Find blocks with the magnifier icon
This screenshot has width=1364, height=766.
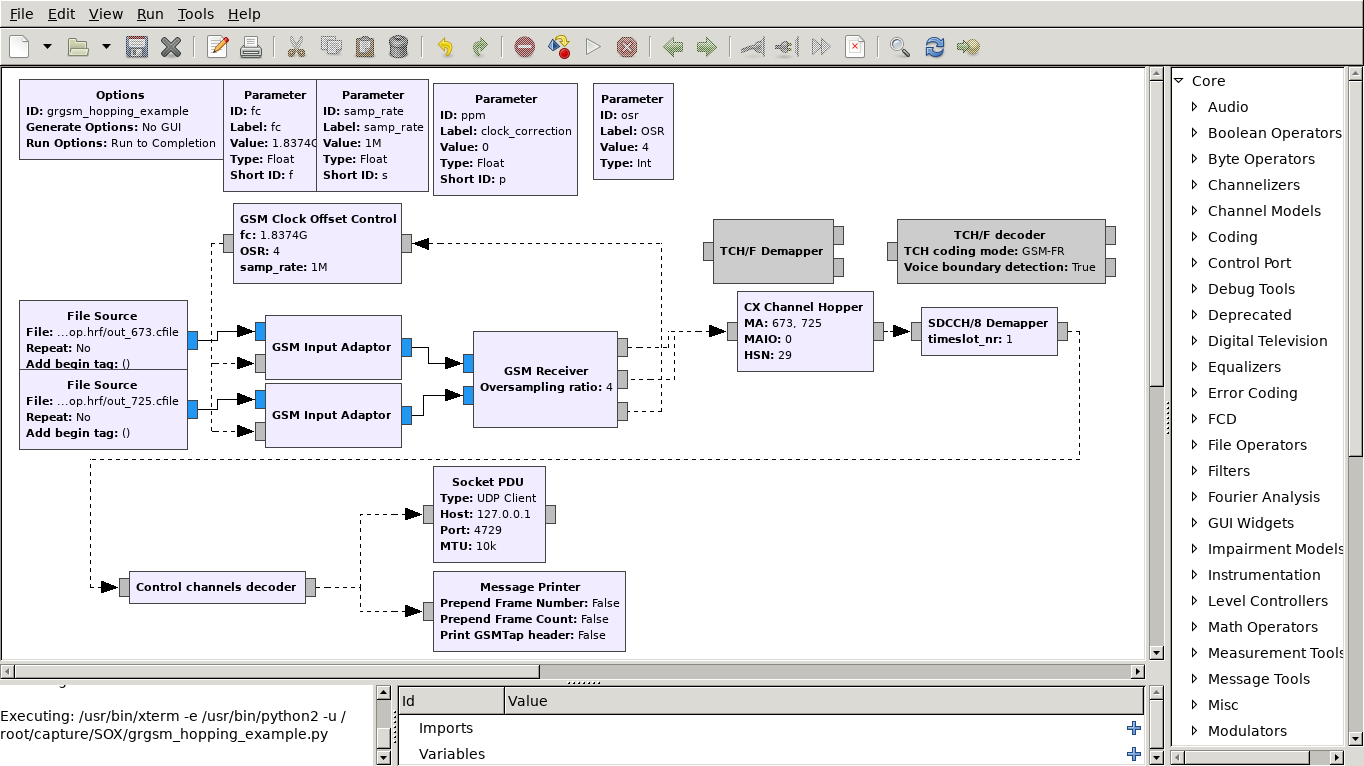900,46
